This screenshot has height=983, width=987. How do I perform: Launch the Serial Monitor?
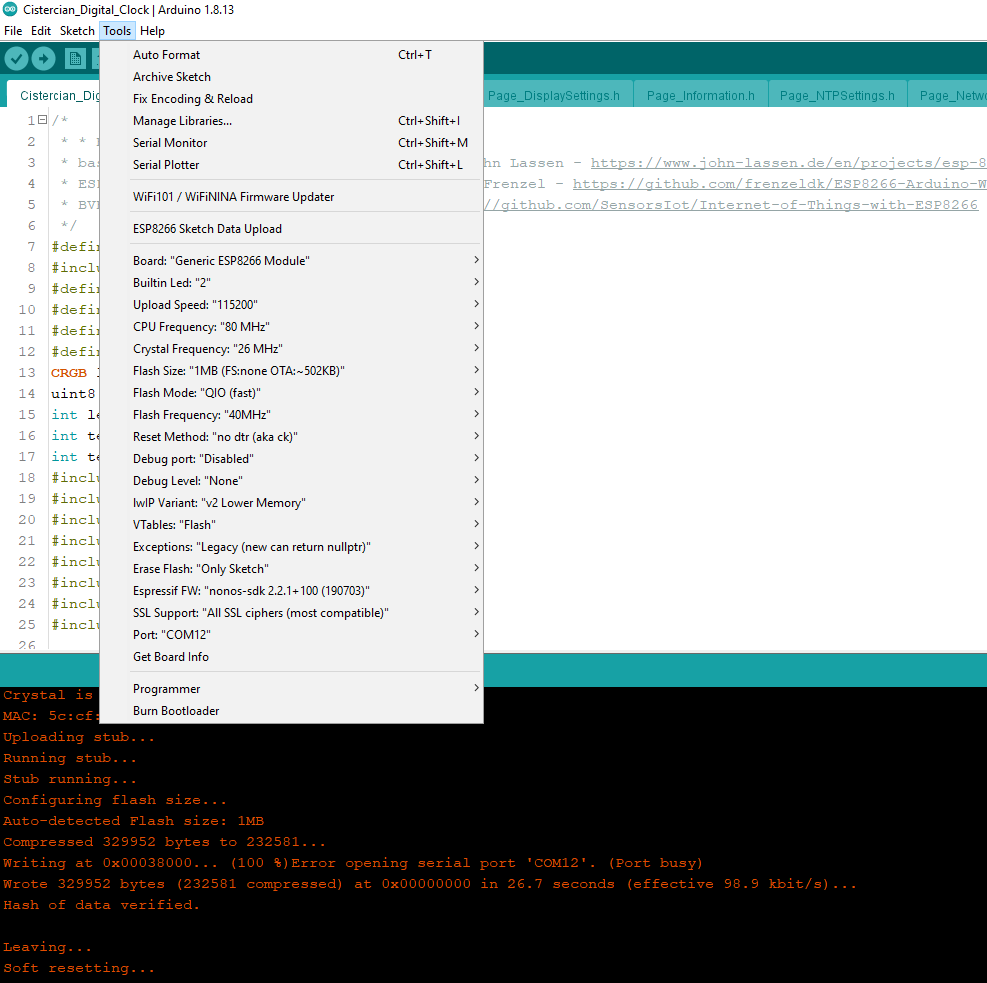click(x=291, y=143)
